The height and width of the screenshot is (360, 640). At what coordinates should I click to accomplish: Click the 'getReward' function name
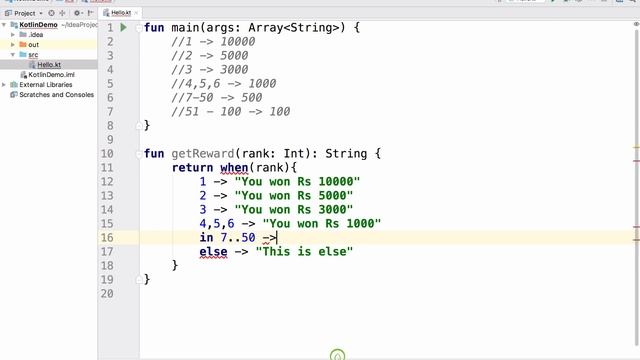203,153
